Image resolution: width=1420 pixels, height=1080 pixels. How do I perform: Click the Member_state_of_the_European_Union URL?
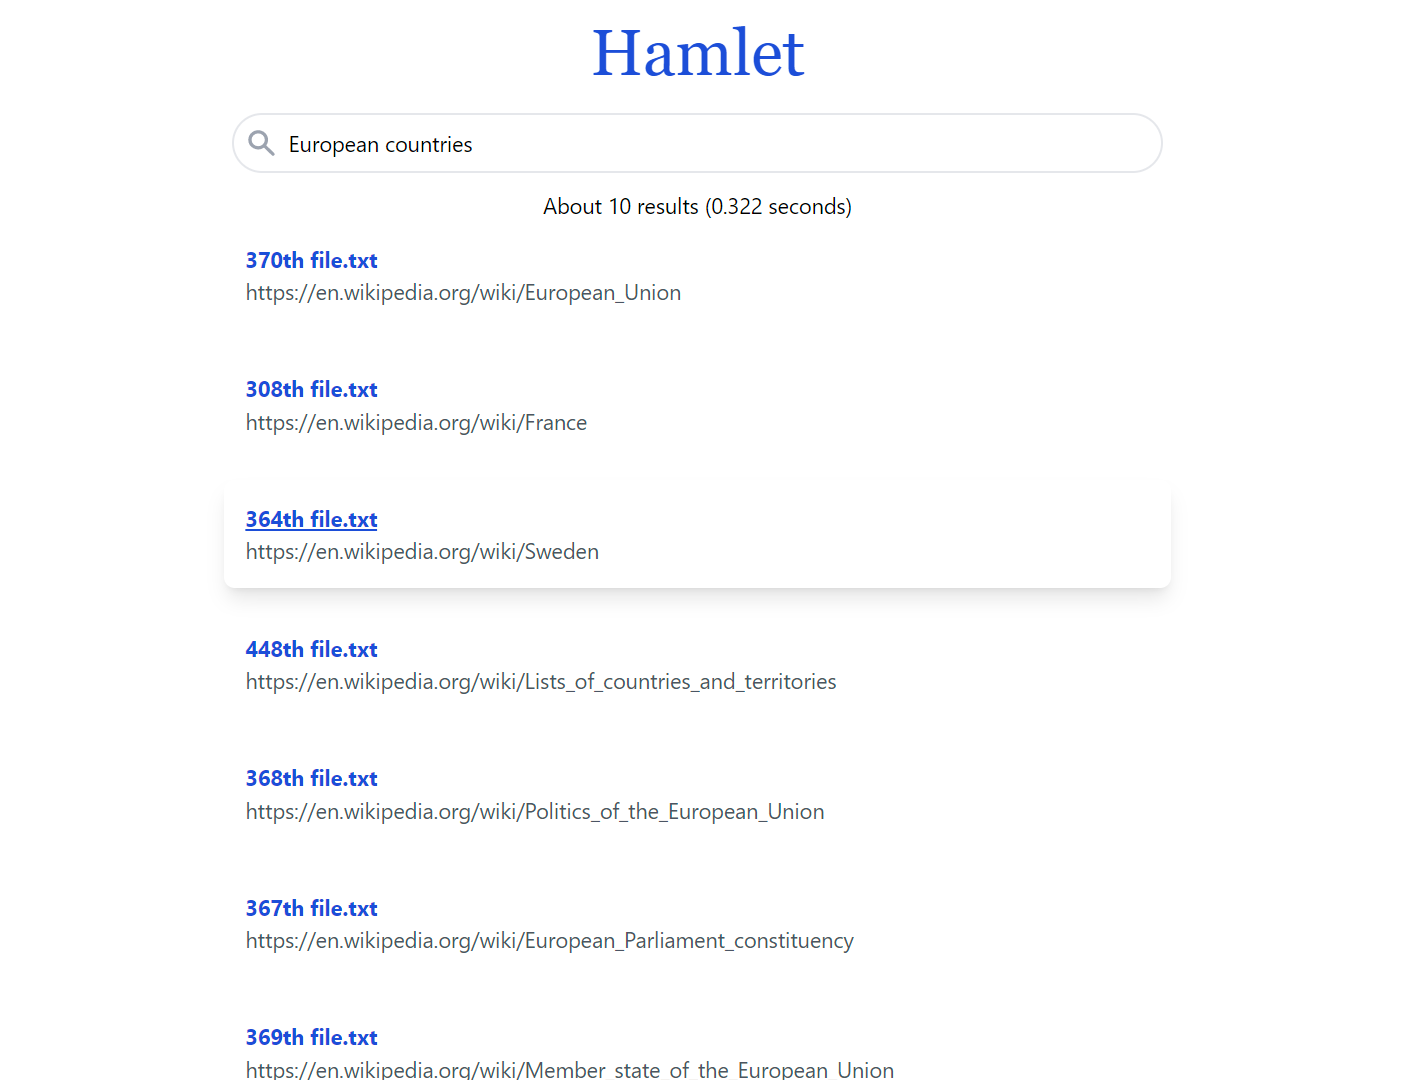(x=569, y=1069)
